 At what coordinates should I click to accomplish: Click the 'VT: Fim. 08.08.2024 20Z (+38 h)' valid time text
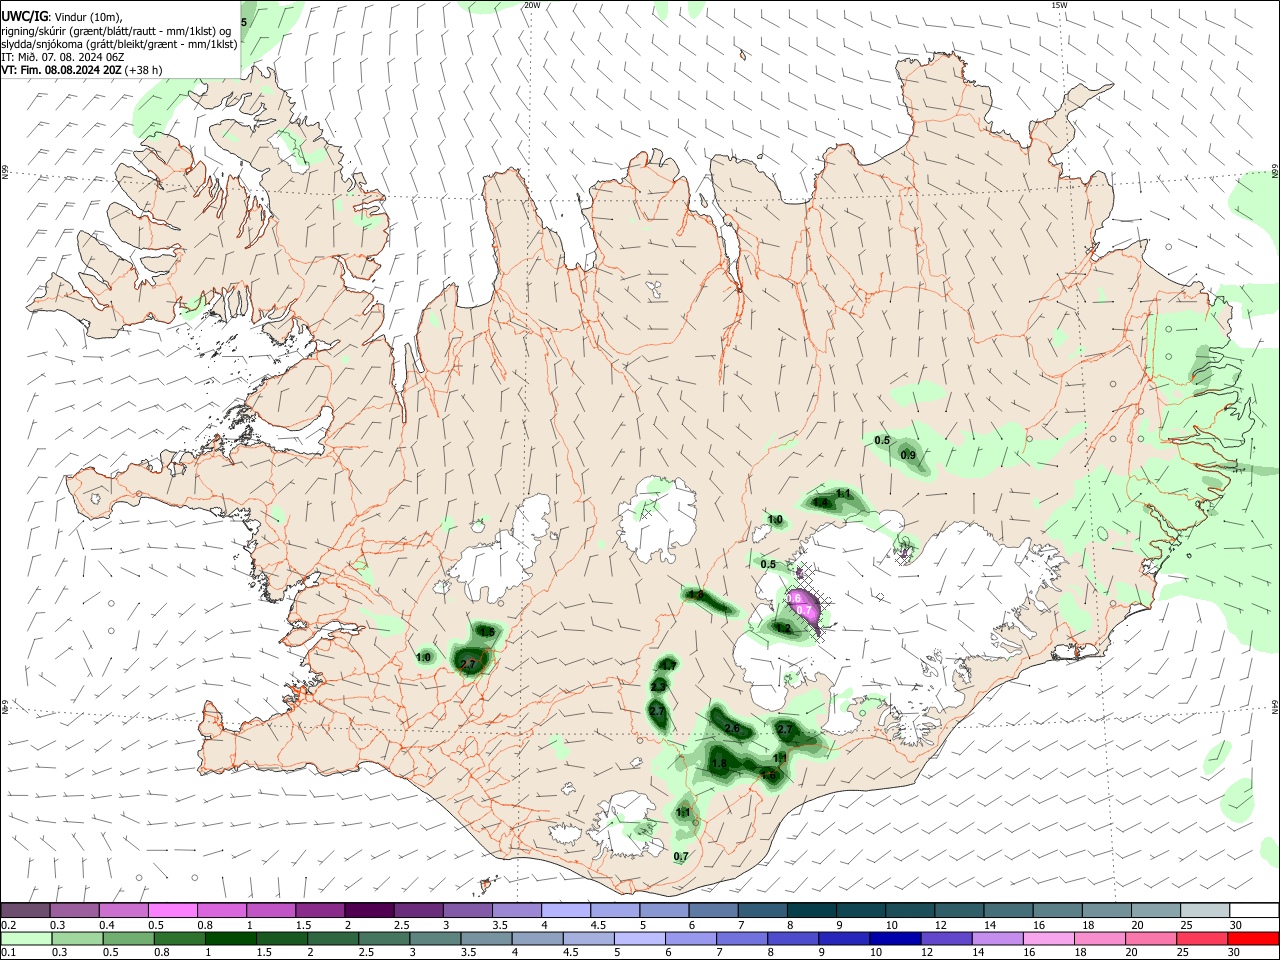(x=82, y=70)
